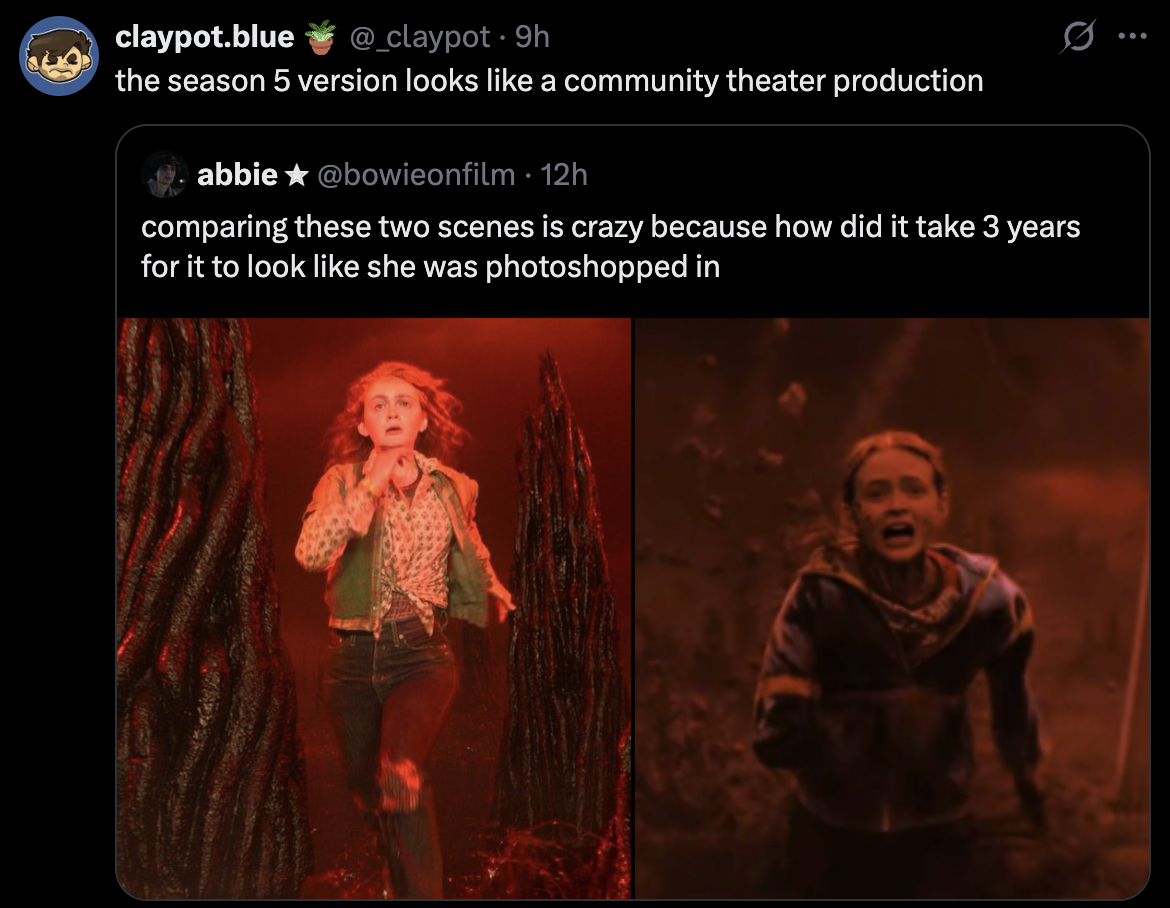Click the 12h quoted post timestamp

[564, 175]
